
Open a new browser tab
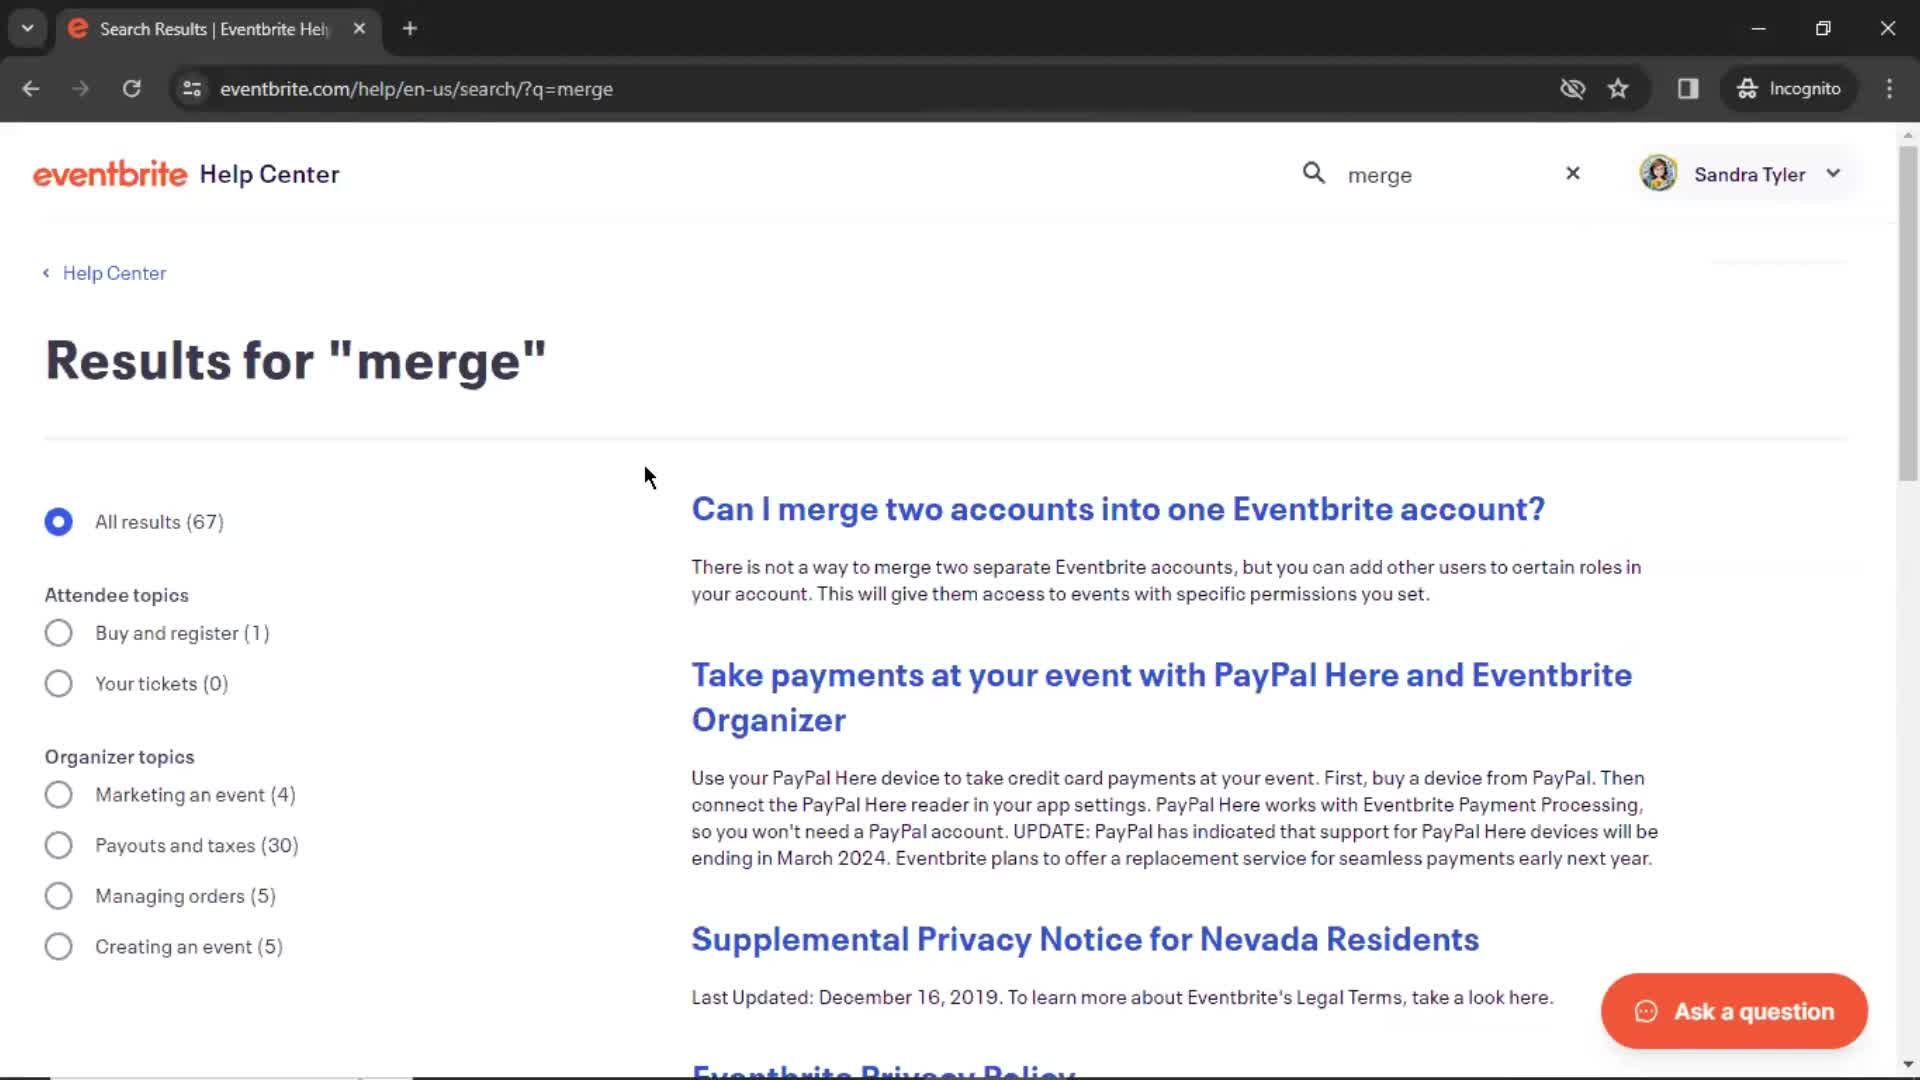(409, 29)
